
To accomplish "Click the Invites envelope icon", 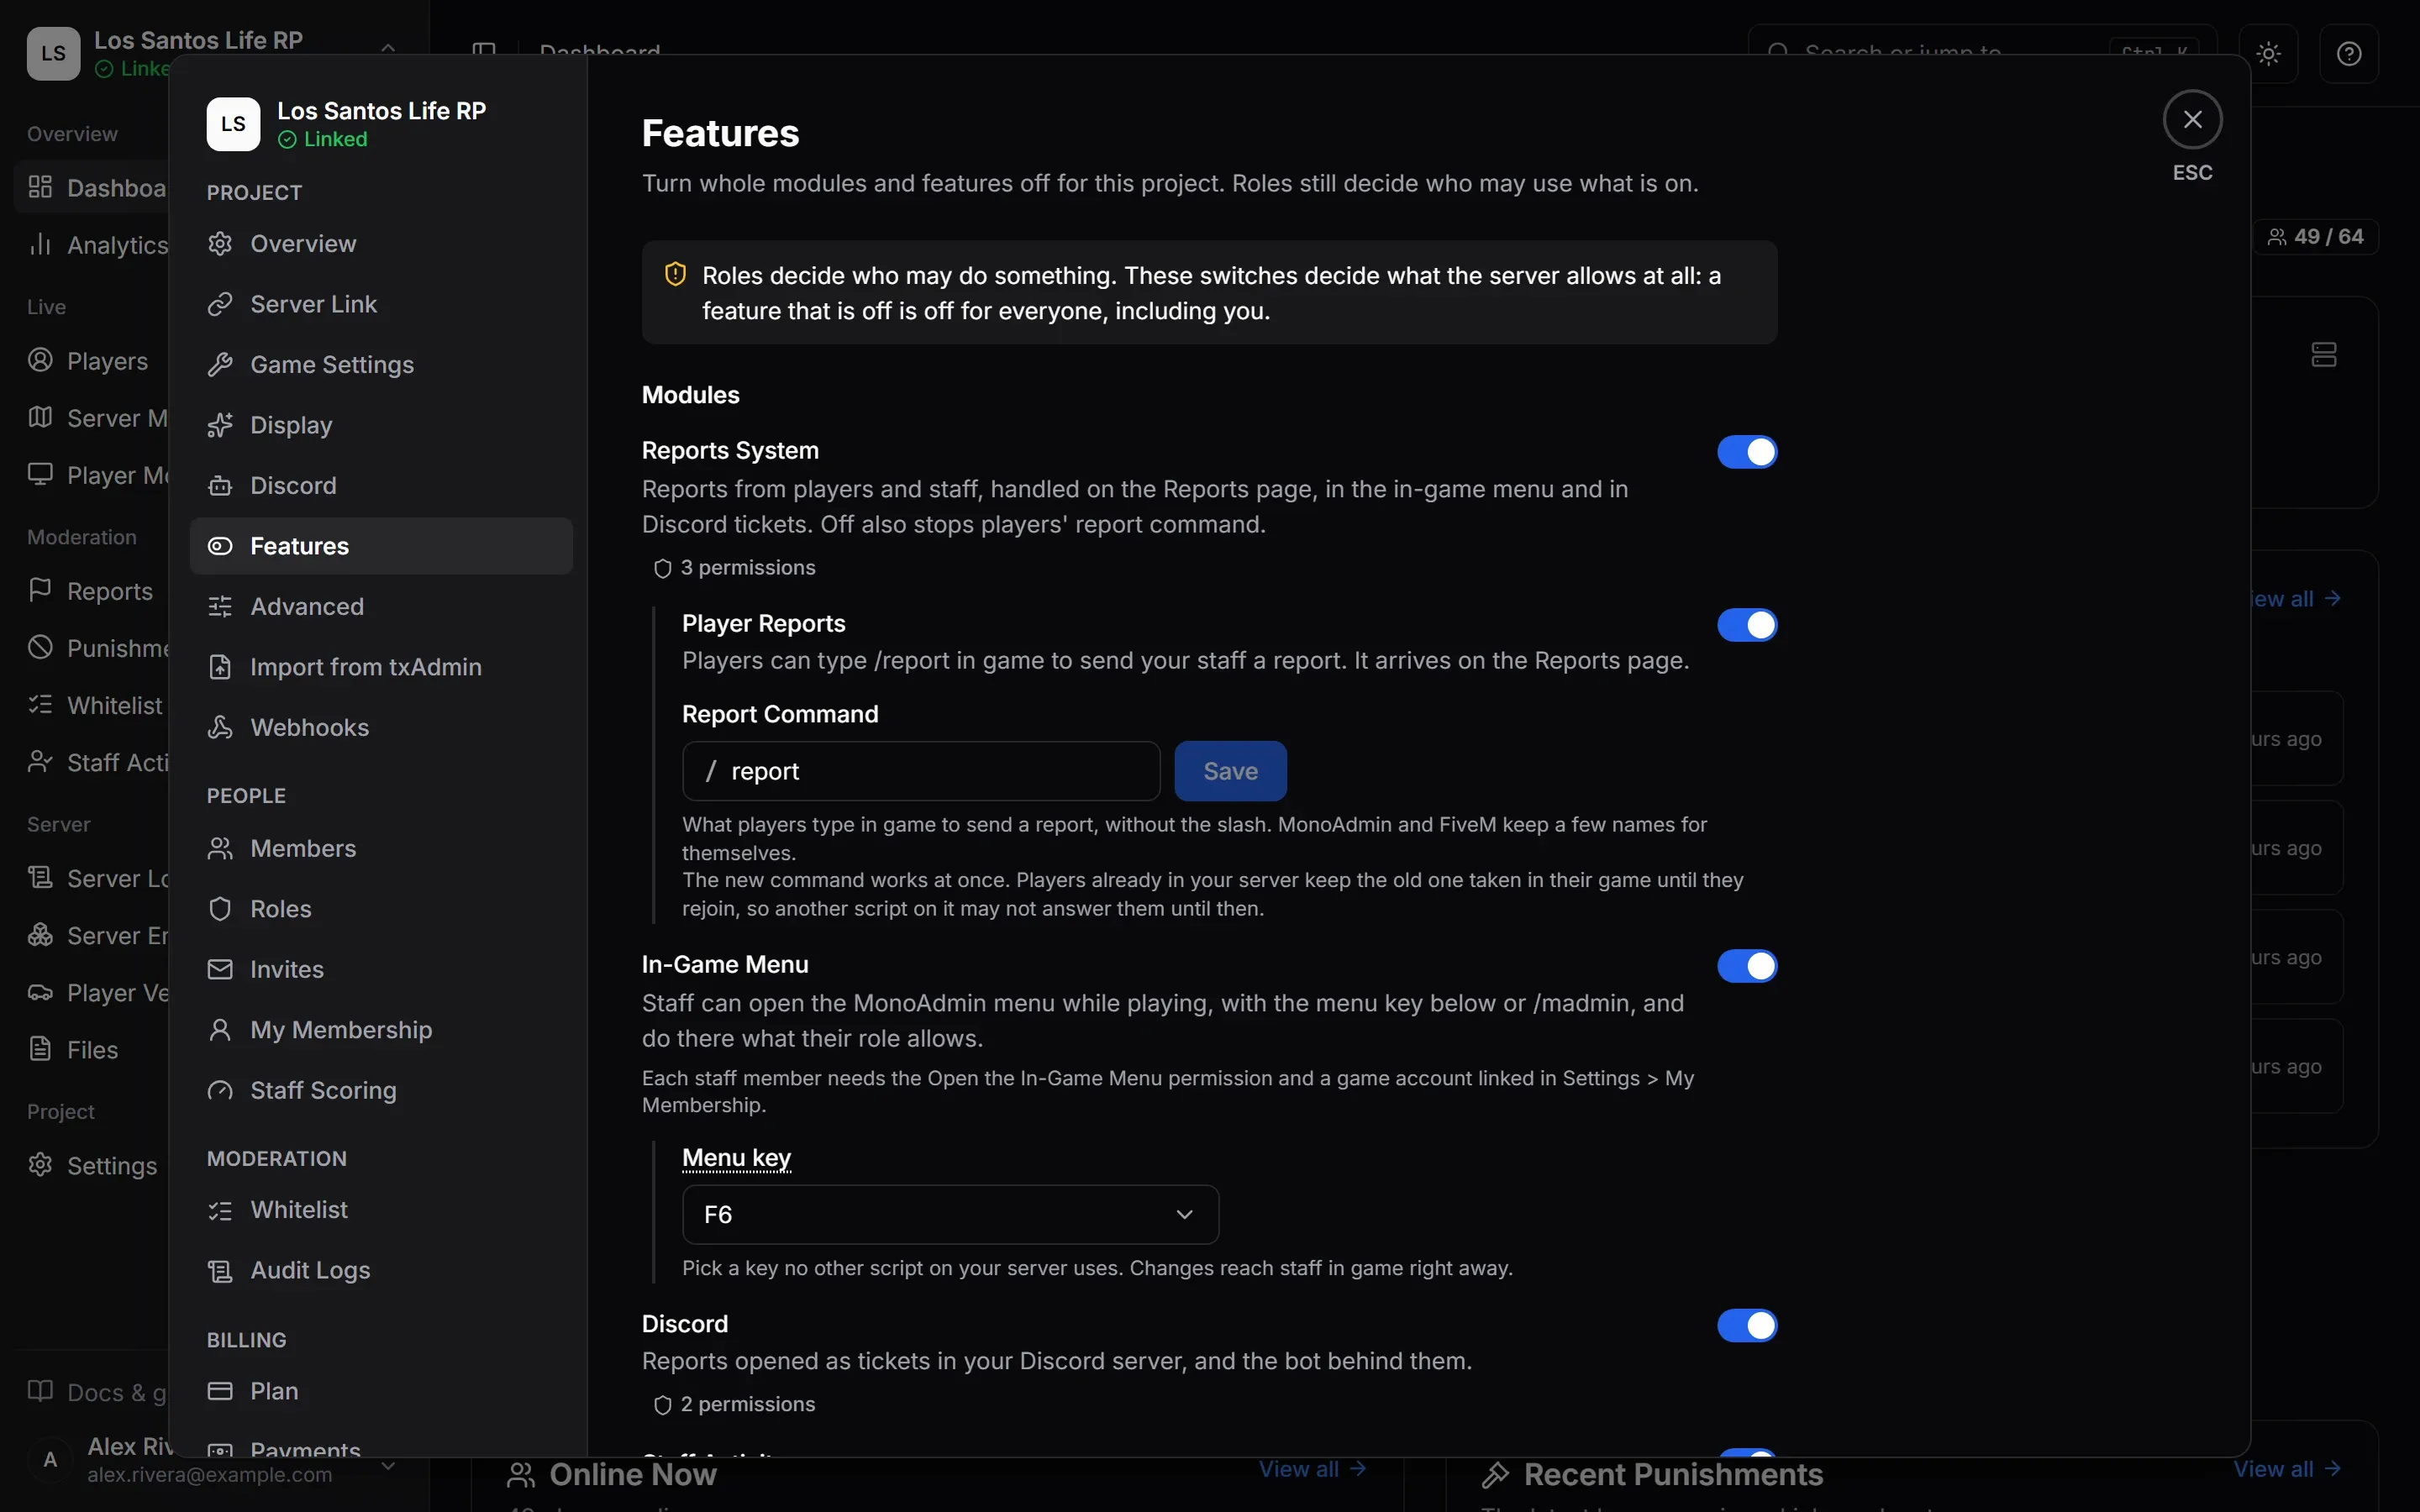I will click(x=220, y=970).
